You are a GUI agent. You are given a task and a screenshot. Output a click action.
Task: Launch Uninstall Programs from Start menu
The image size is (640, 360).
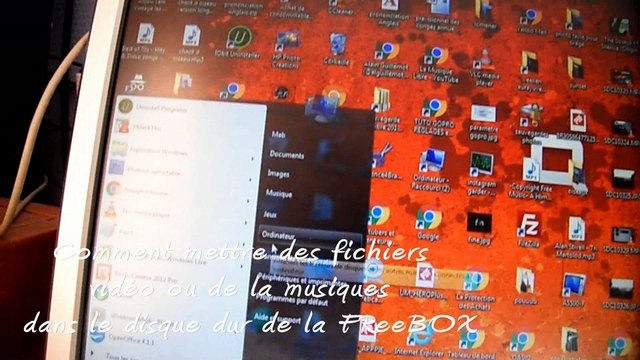tap(153, 108)
